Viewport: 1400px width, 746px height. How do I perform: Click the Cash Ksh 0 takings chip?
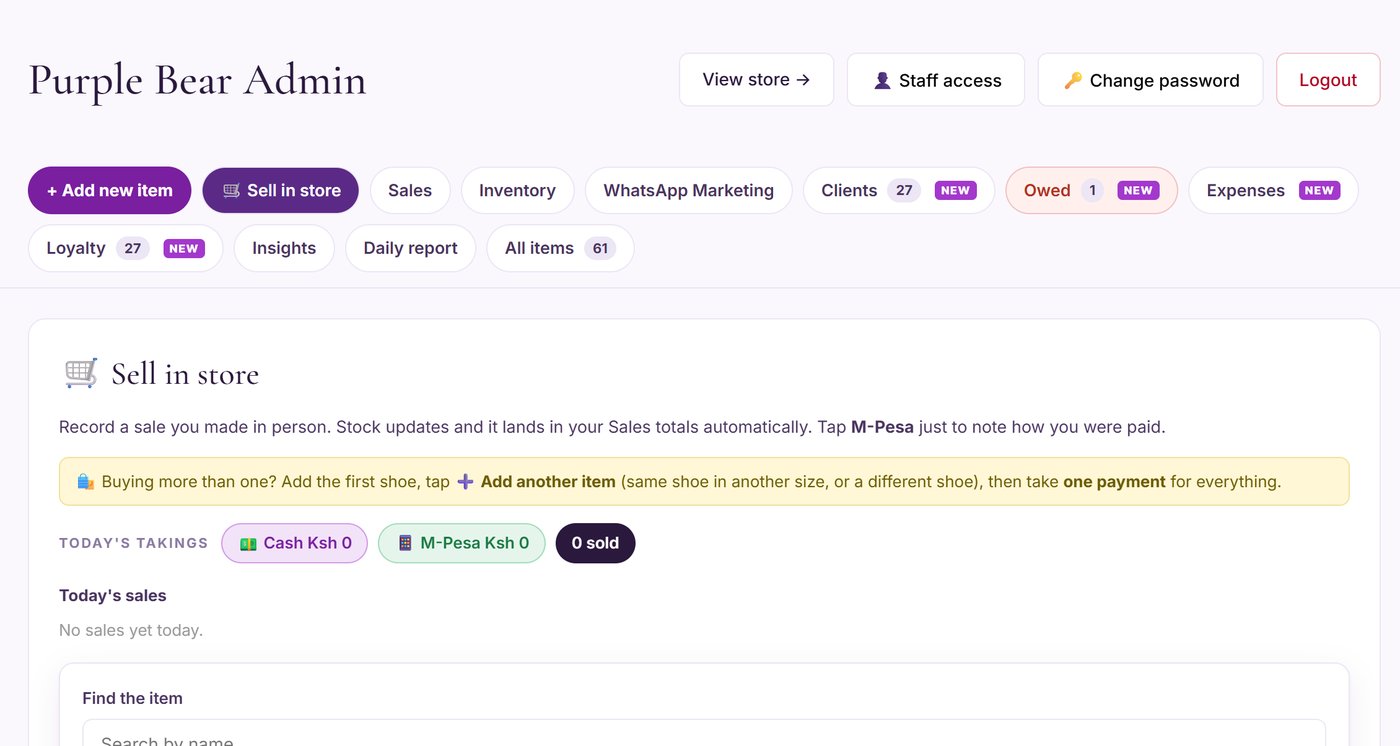tap(295, 544)
